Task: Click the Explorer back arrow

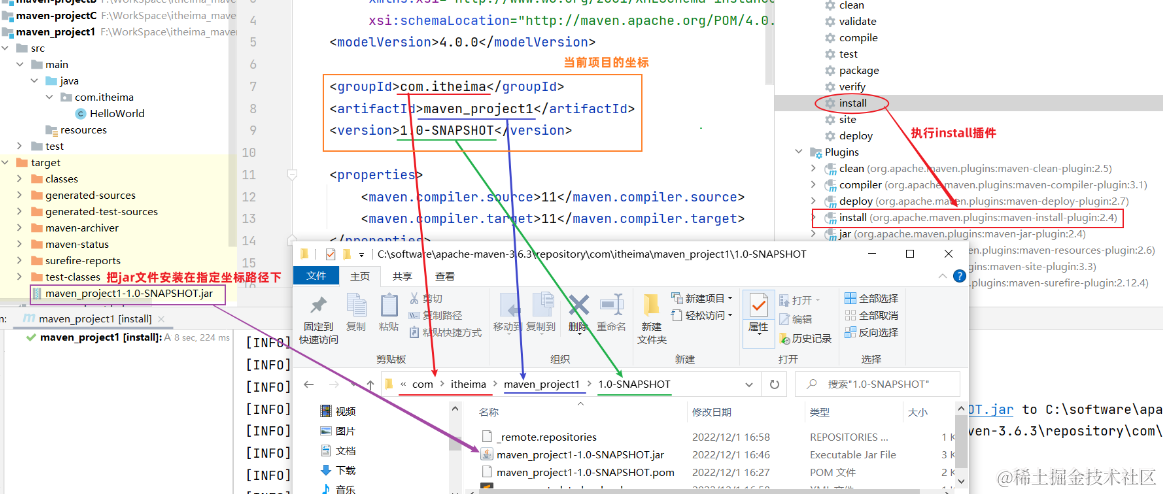Action: point(309,384)
